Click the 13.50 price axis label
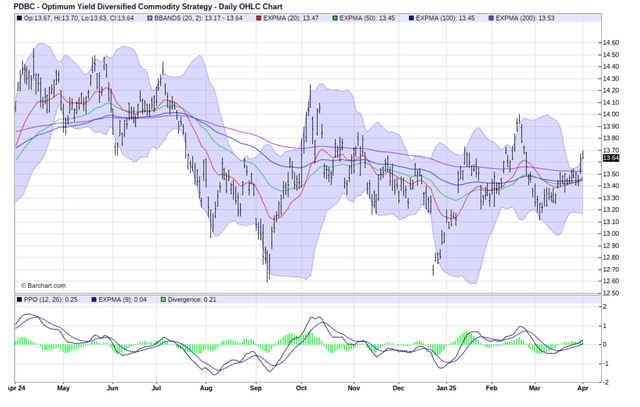This screenshot has width=640, height=407. tap(611, 174)
